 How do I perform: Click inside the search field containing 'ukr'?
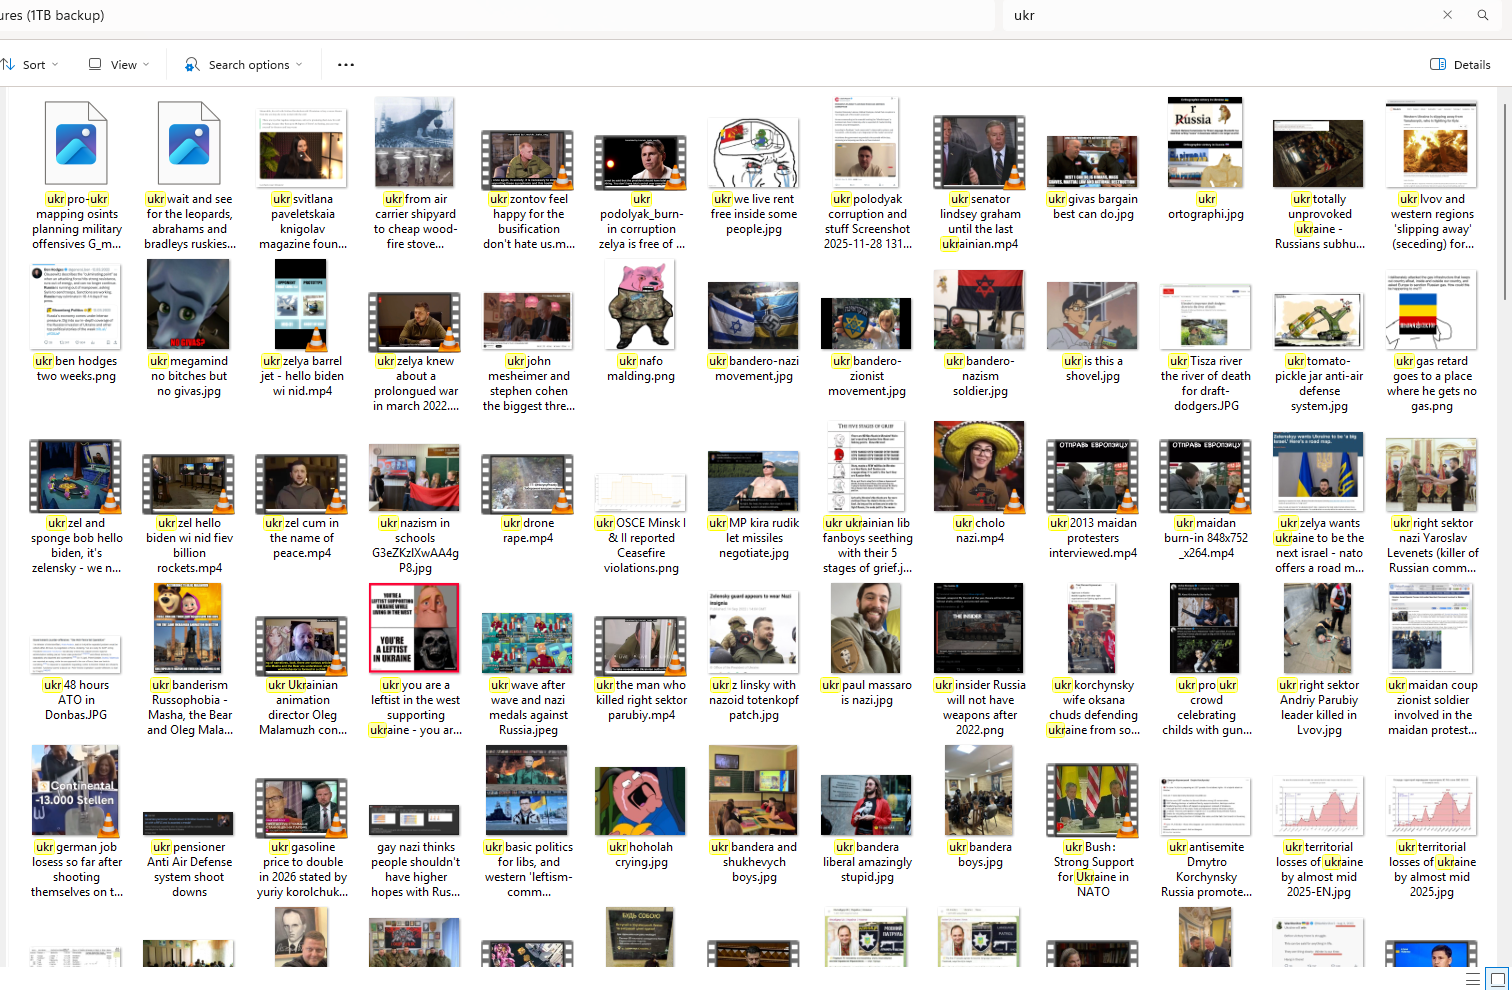1200,15
